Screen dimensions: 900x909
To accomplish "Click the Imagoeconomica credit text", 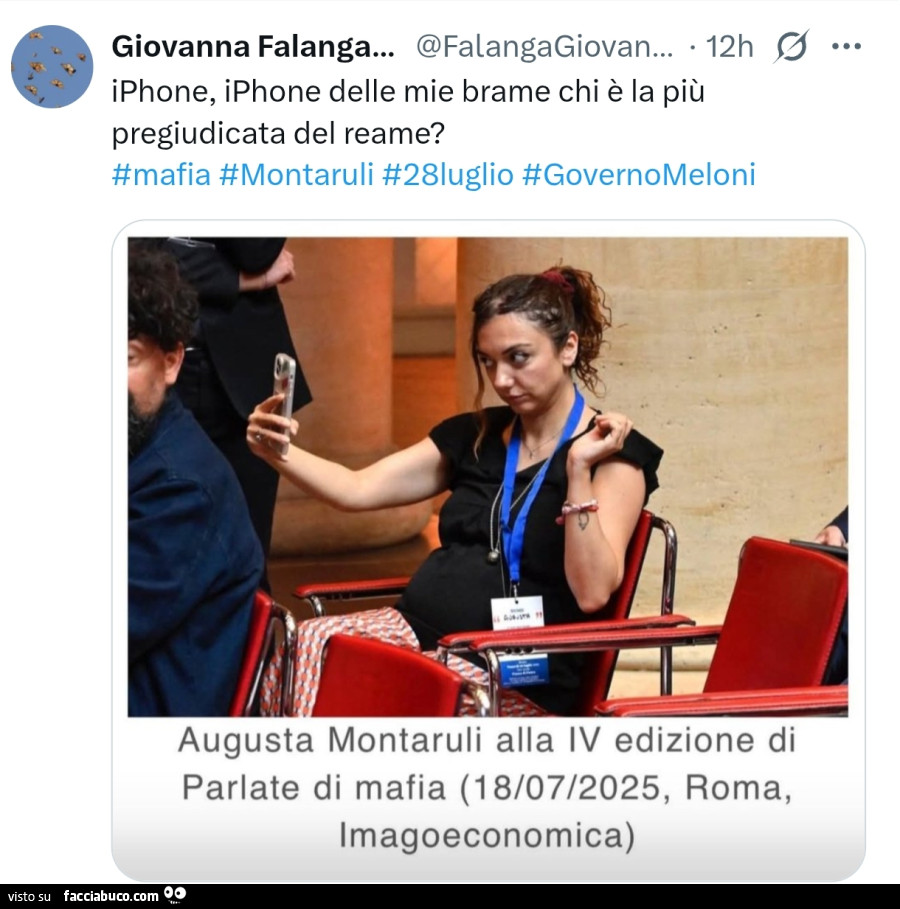I will pos(487,835).
